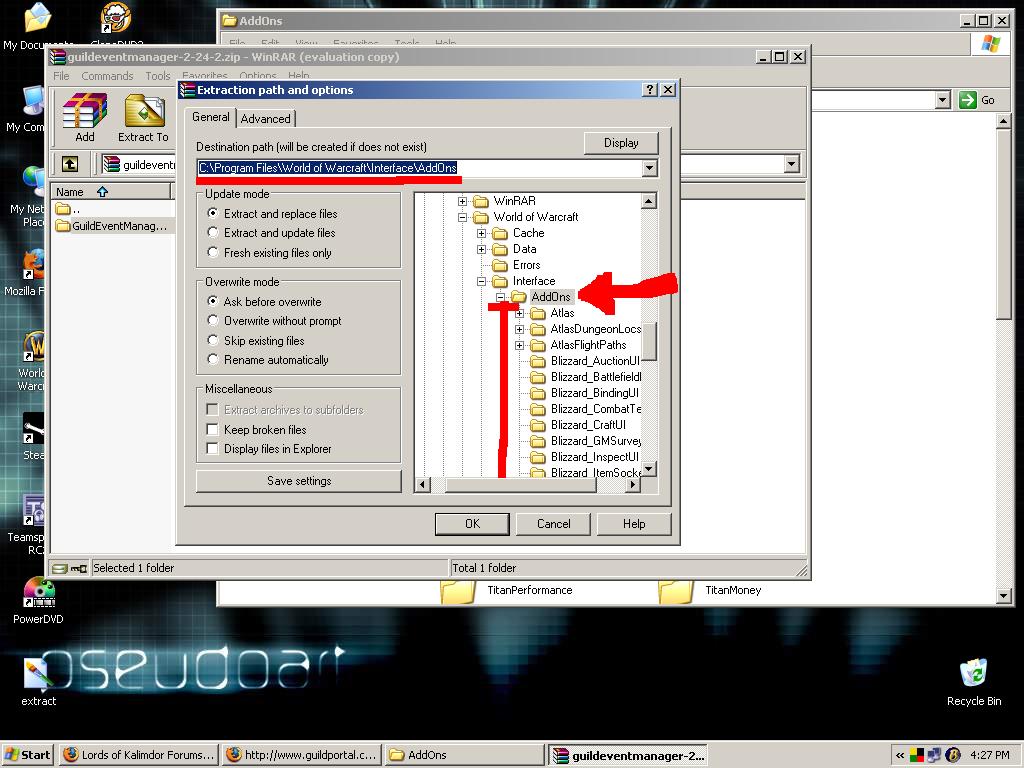Click the Extract To toolbar icon
This screenshot has height=768, width=1024.
point(143,117)
